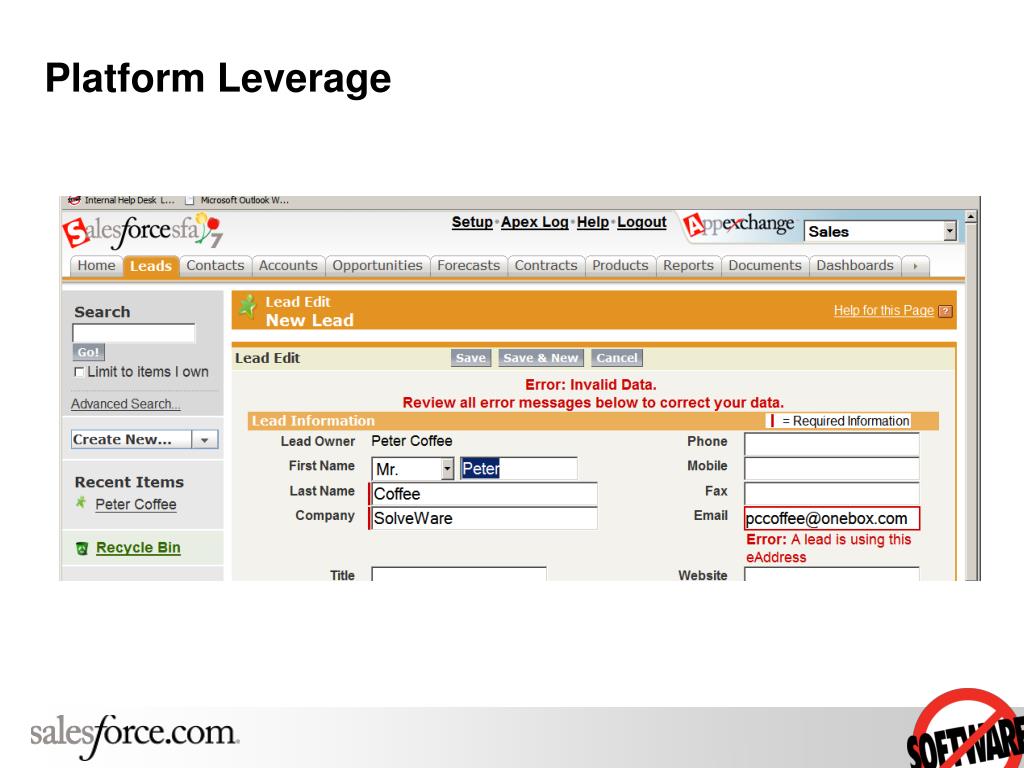1024x768 pixels.
Task: Click the Logout link
Action: (642, 222)
